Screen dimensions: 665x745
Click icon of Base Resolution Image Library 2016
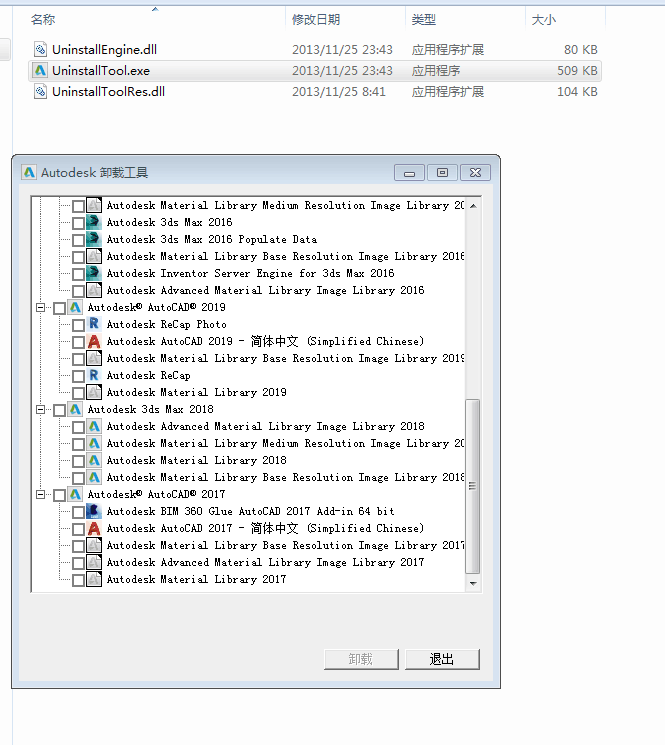click(94, 257)
